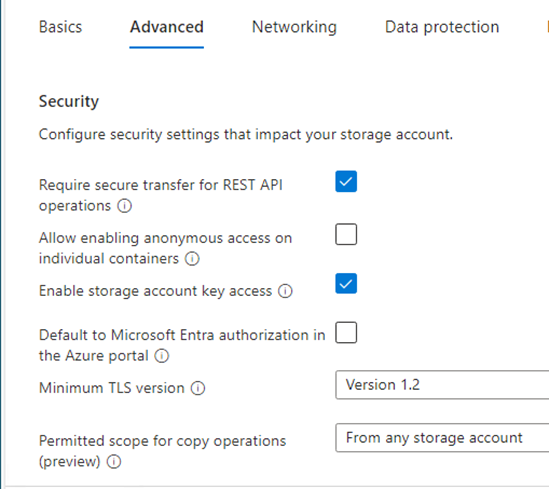The width and height of the screenshot is (549, 489).
Task: Click the Security section heading
Action: point(69,102)
